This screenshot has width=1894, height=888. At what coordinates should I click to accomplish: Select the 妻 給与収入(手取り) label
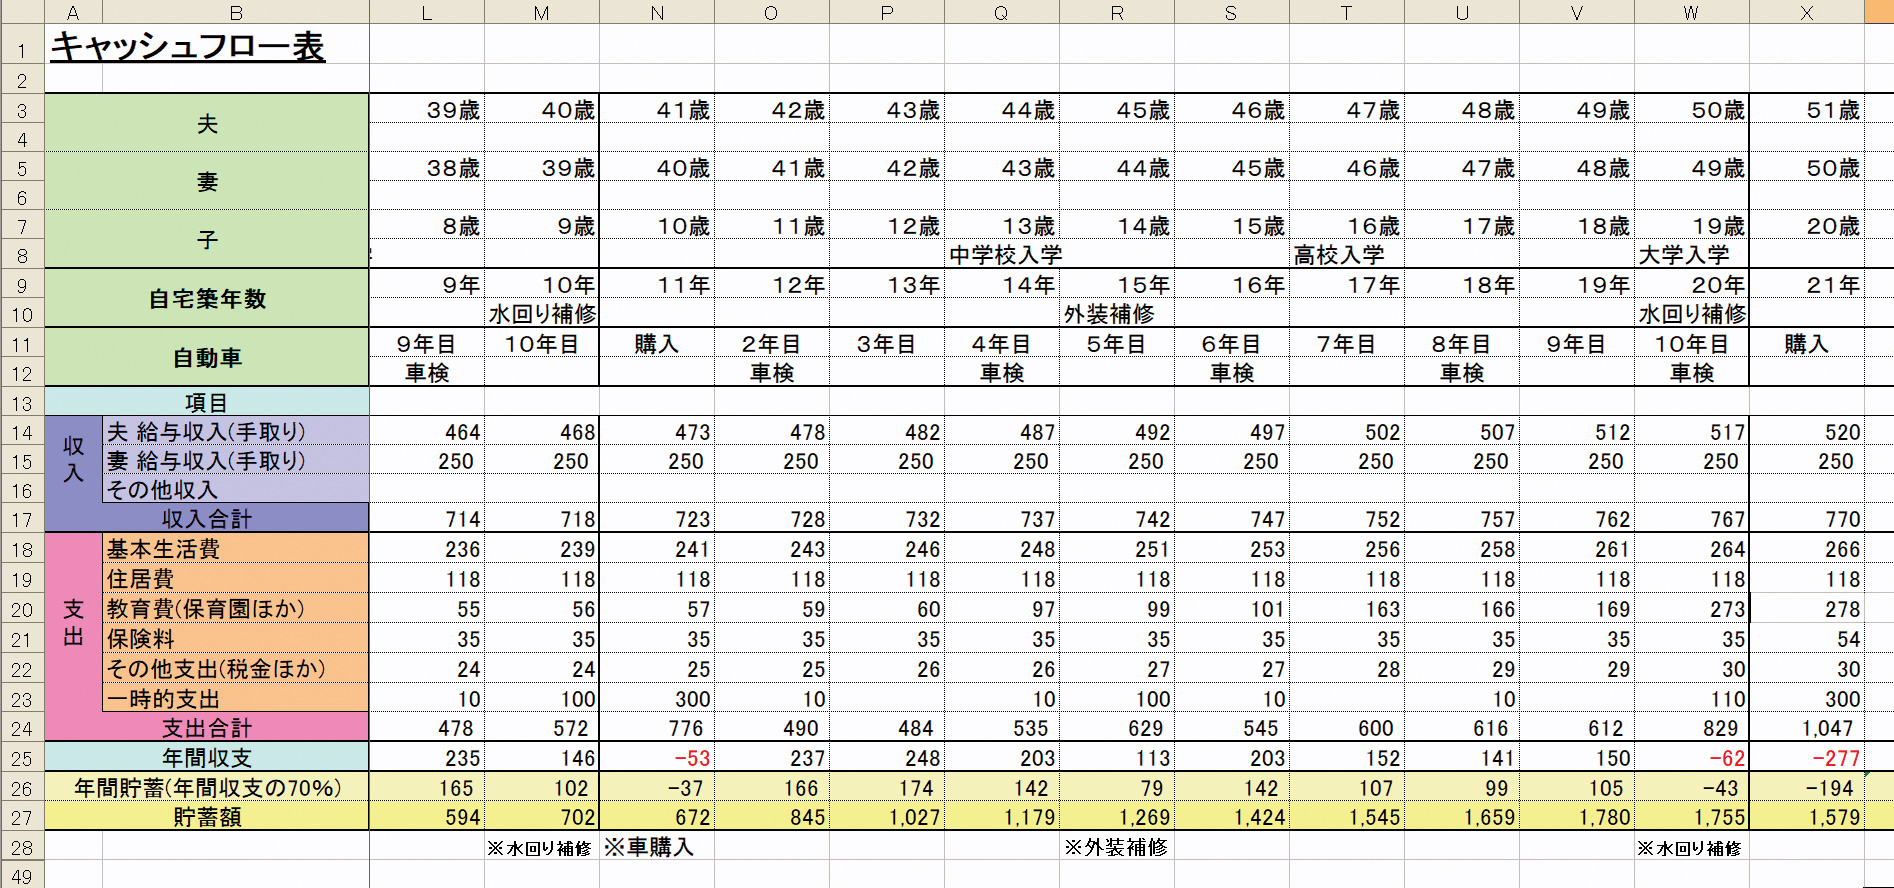(x=236, y=461)
